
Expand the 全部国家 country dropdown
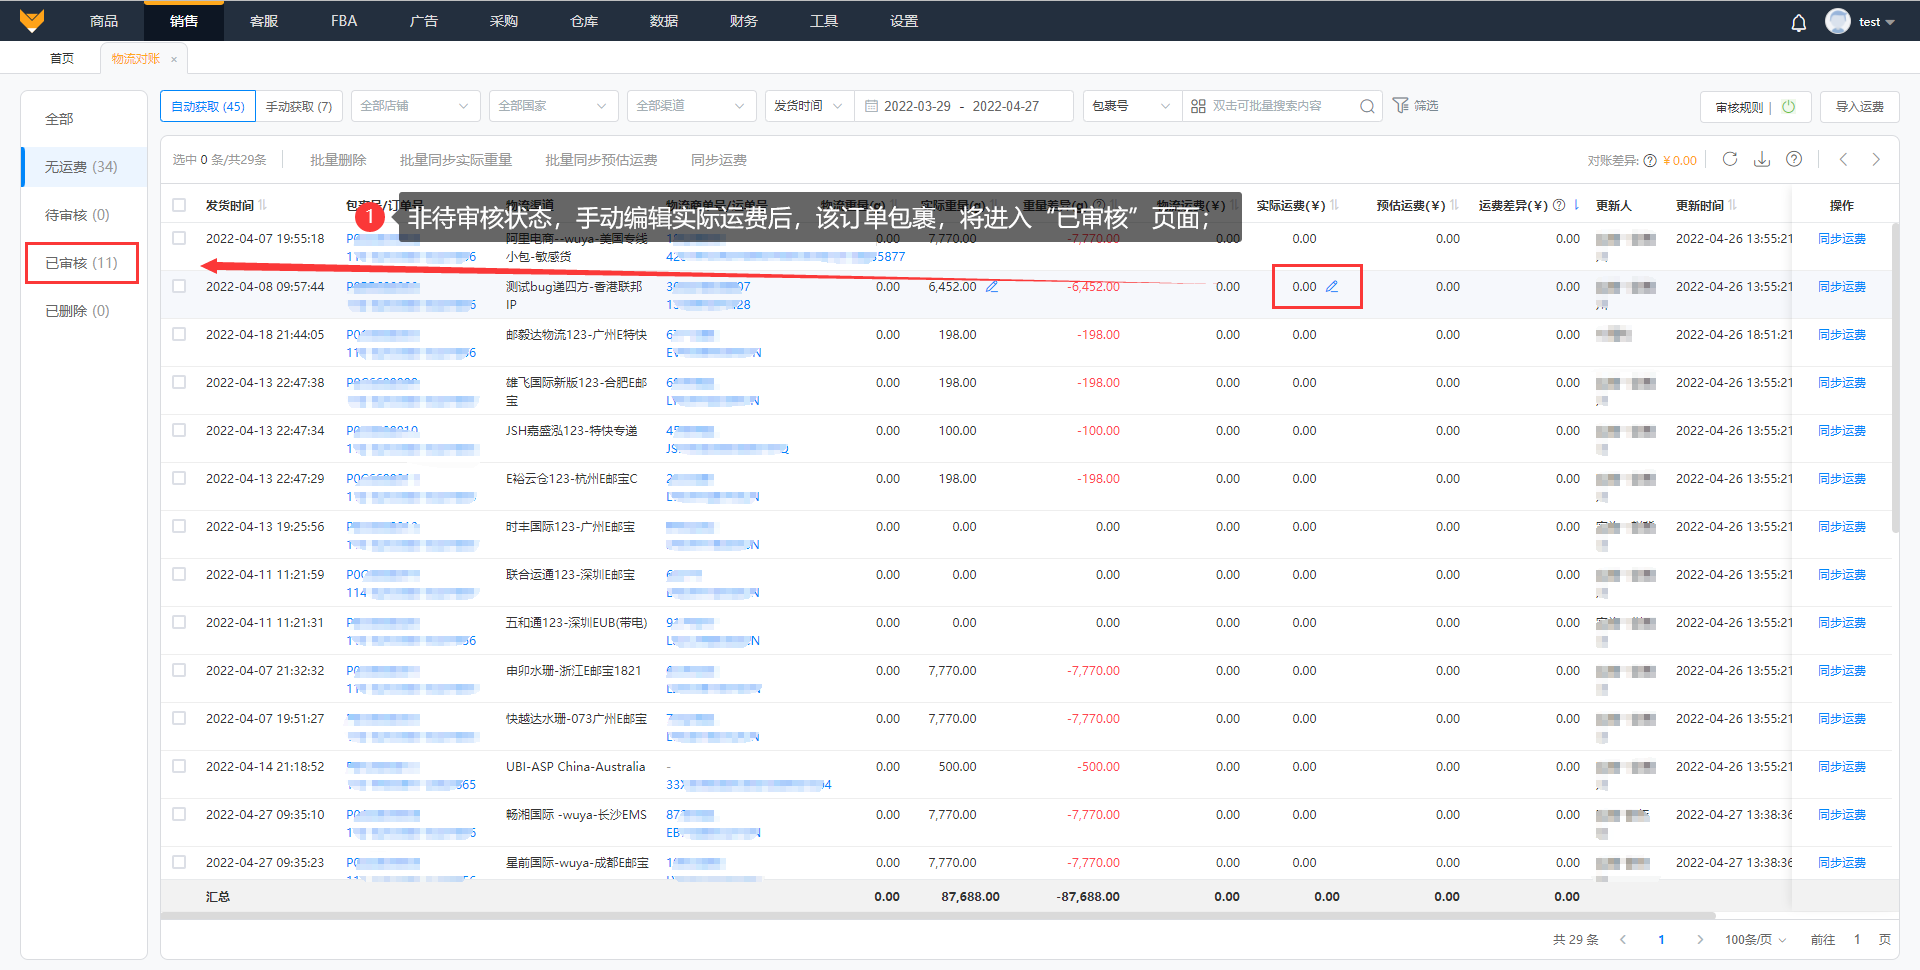(552, 106)
